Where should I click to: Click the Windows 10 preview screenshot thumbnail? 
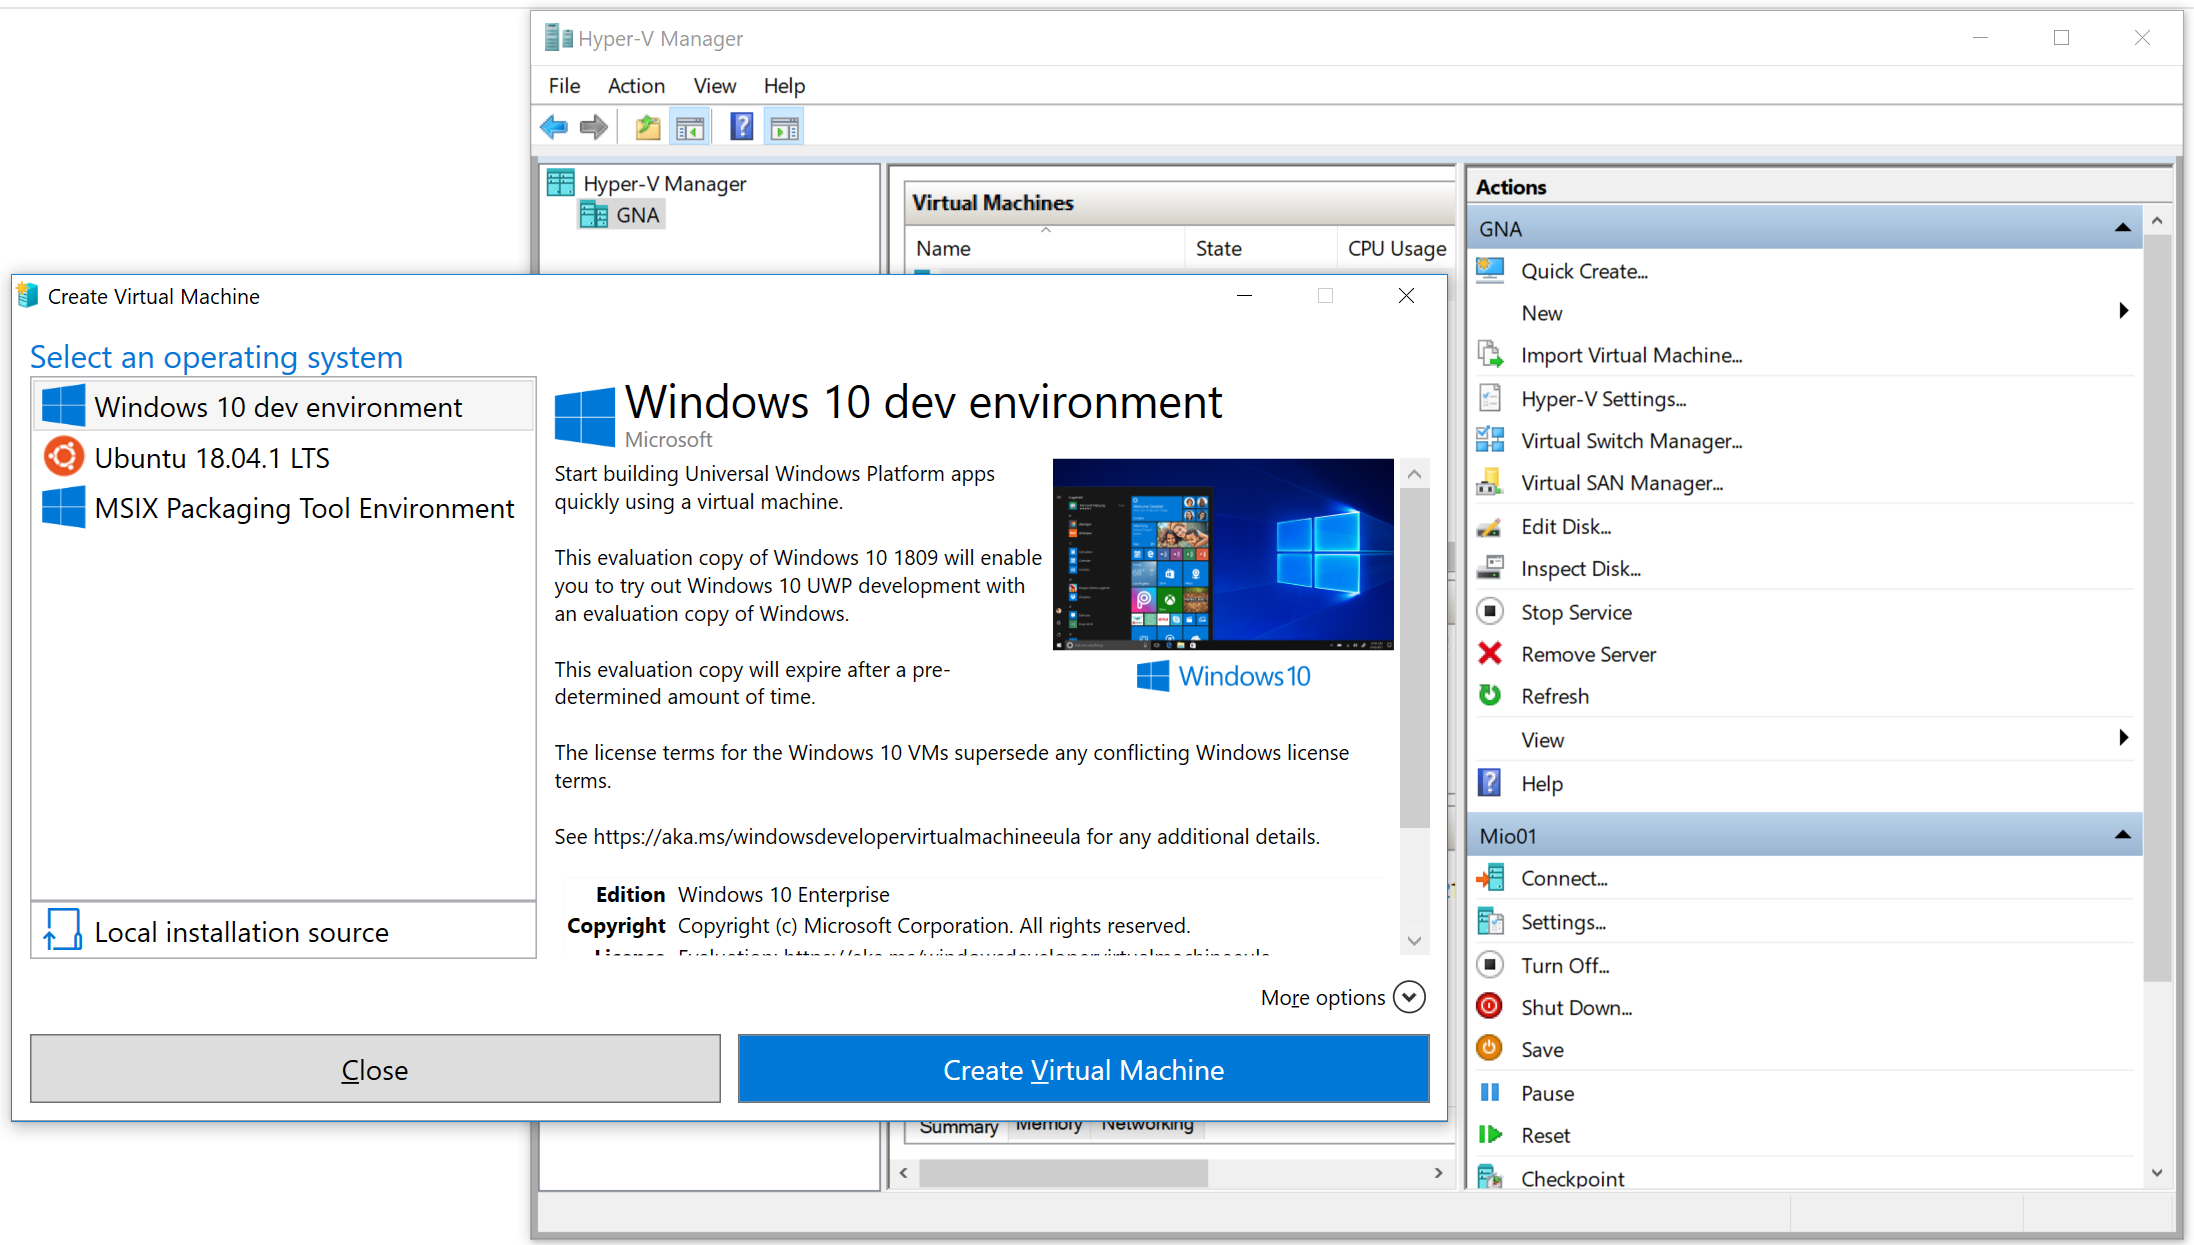(x=1223, y=554)
